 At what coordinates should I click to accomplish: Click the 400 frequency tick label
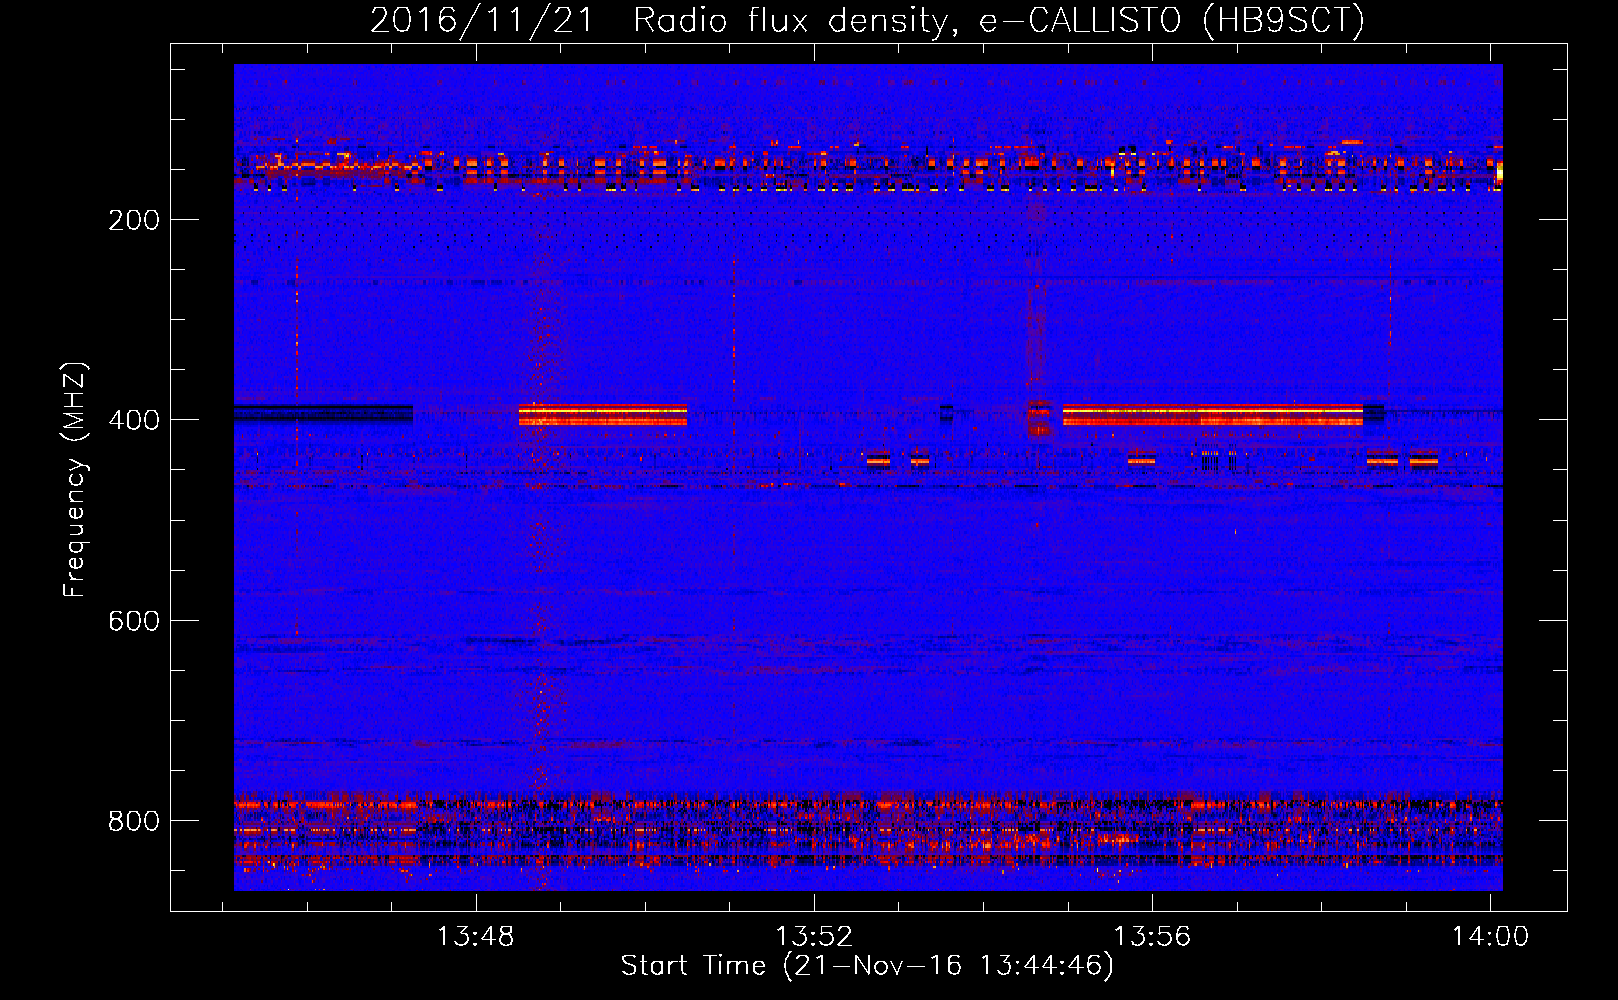click(134, 420)
